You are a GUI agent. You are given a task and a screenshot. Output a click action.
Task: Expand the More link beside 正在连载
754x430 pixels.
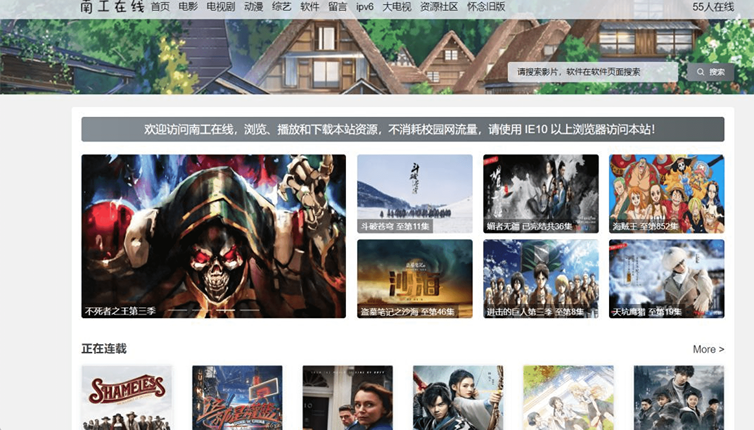(708, 349)
